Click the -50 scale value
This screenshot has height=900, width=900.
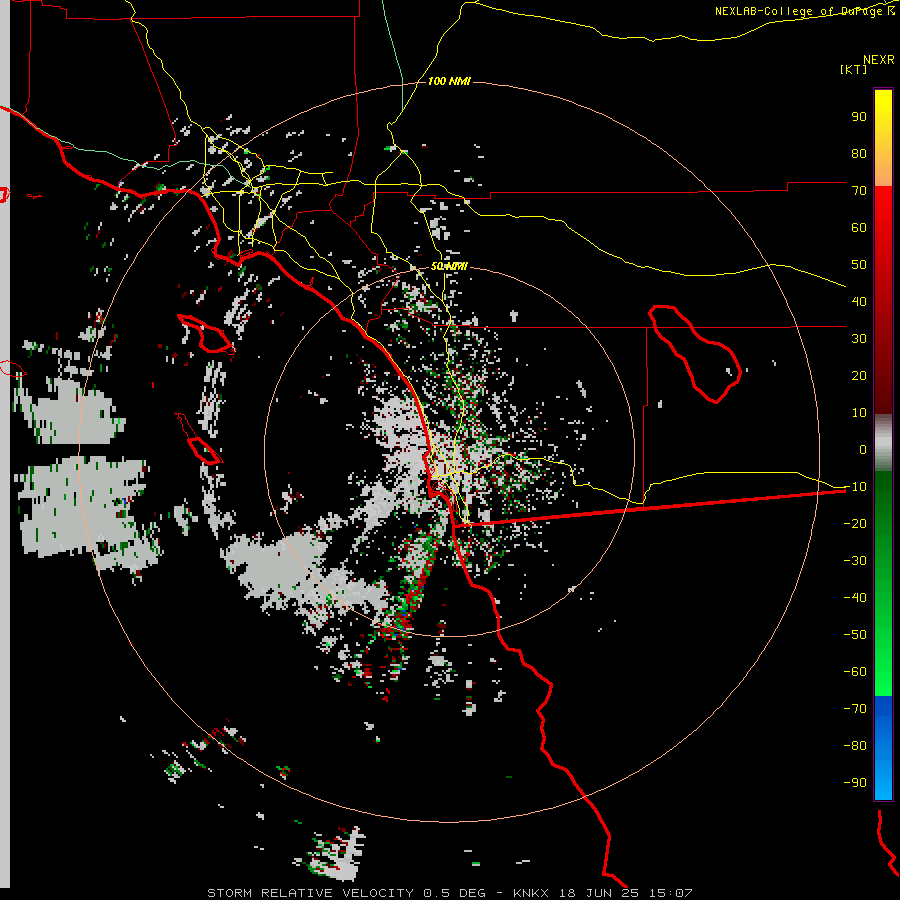[x=855, y=634]
